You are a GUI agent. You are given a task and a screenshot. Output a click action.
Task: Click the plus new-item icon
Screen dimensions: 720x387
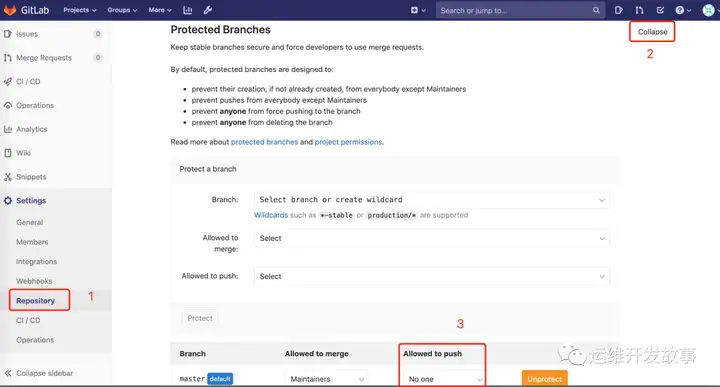coord(418,10)
